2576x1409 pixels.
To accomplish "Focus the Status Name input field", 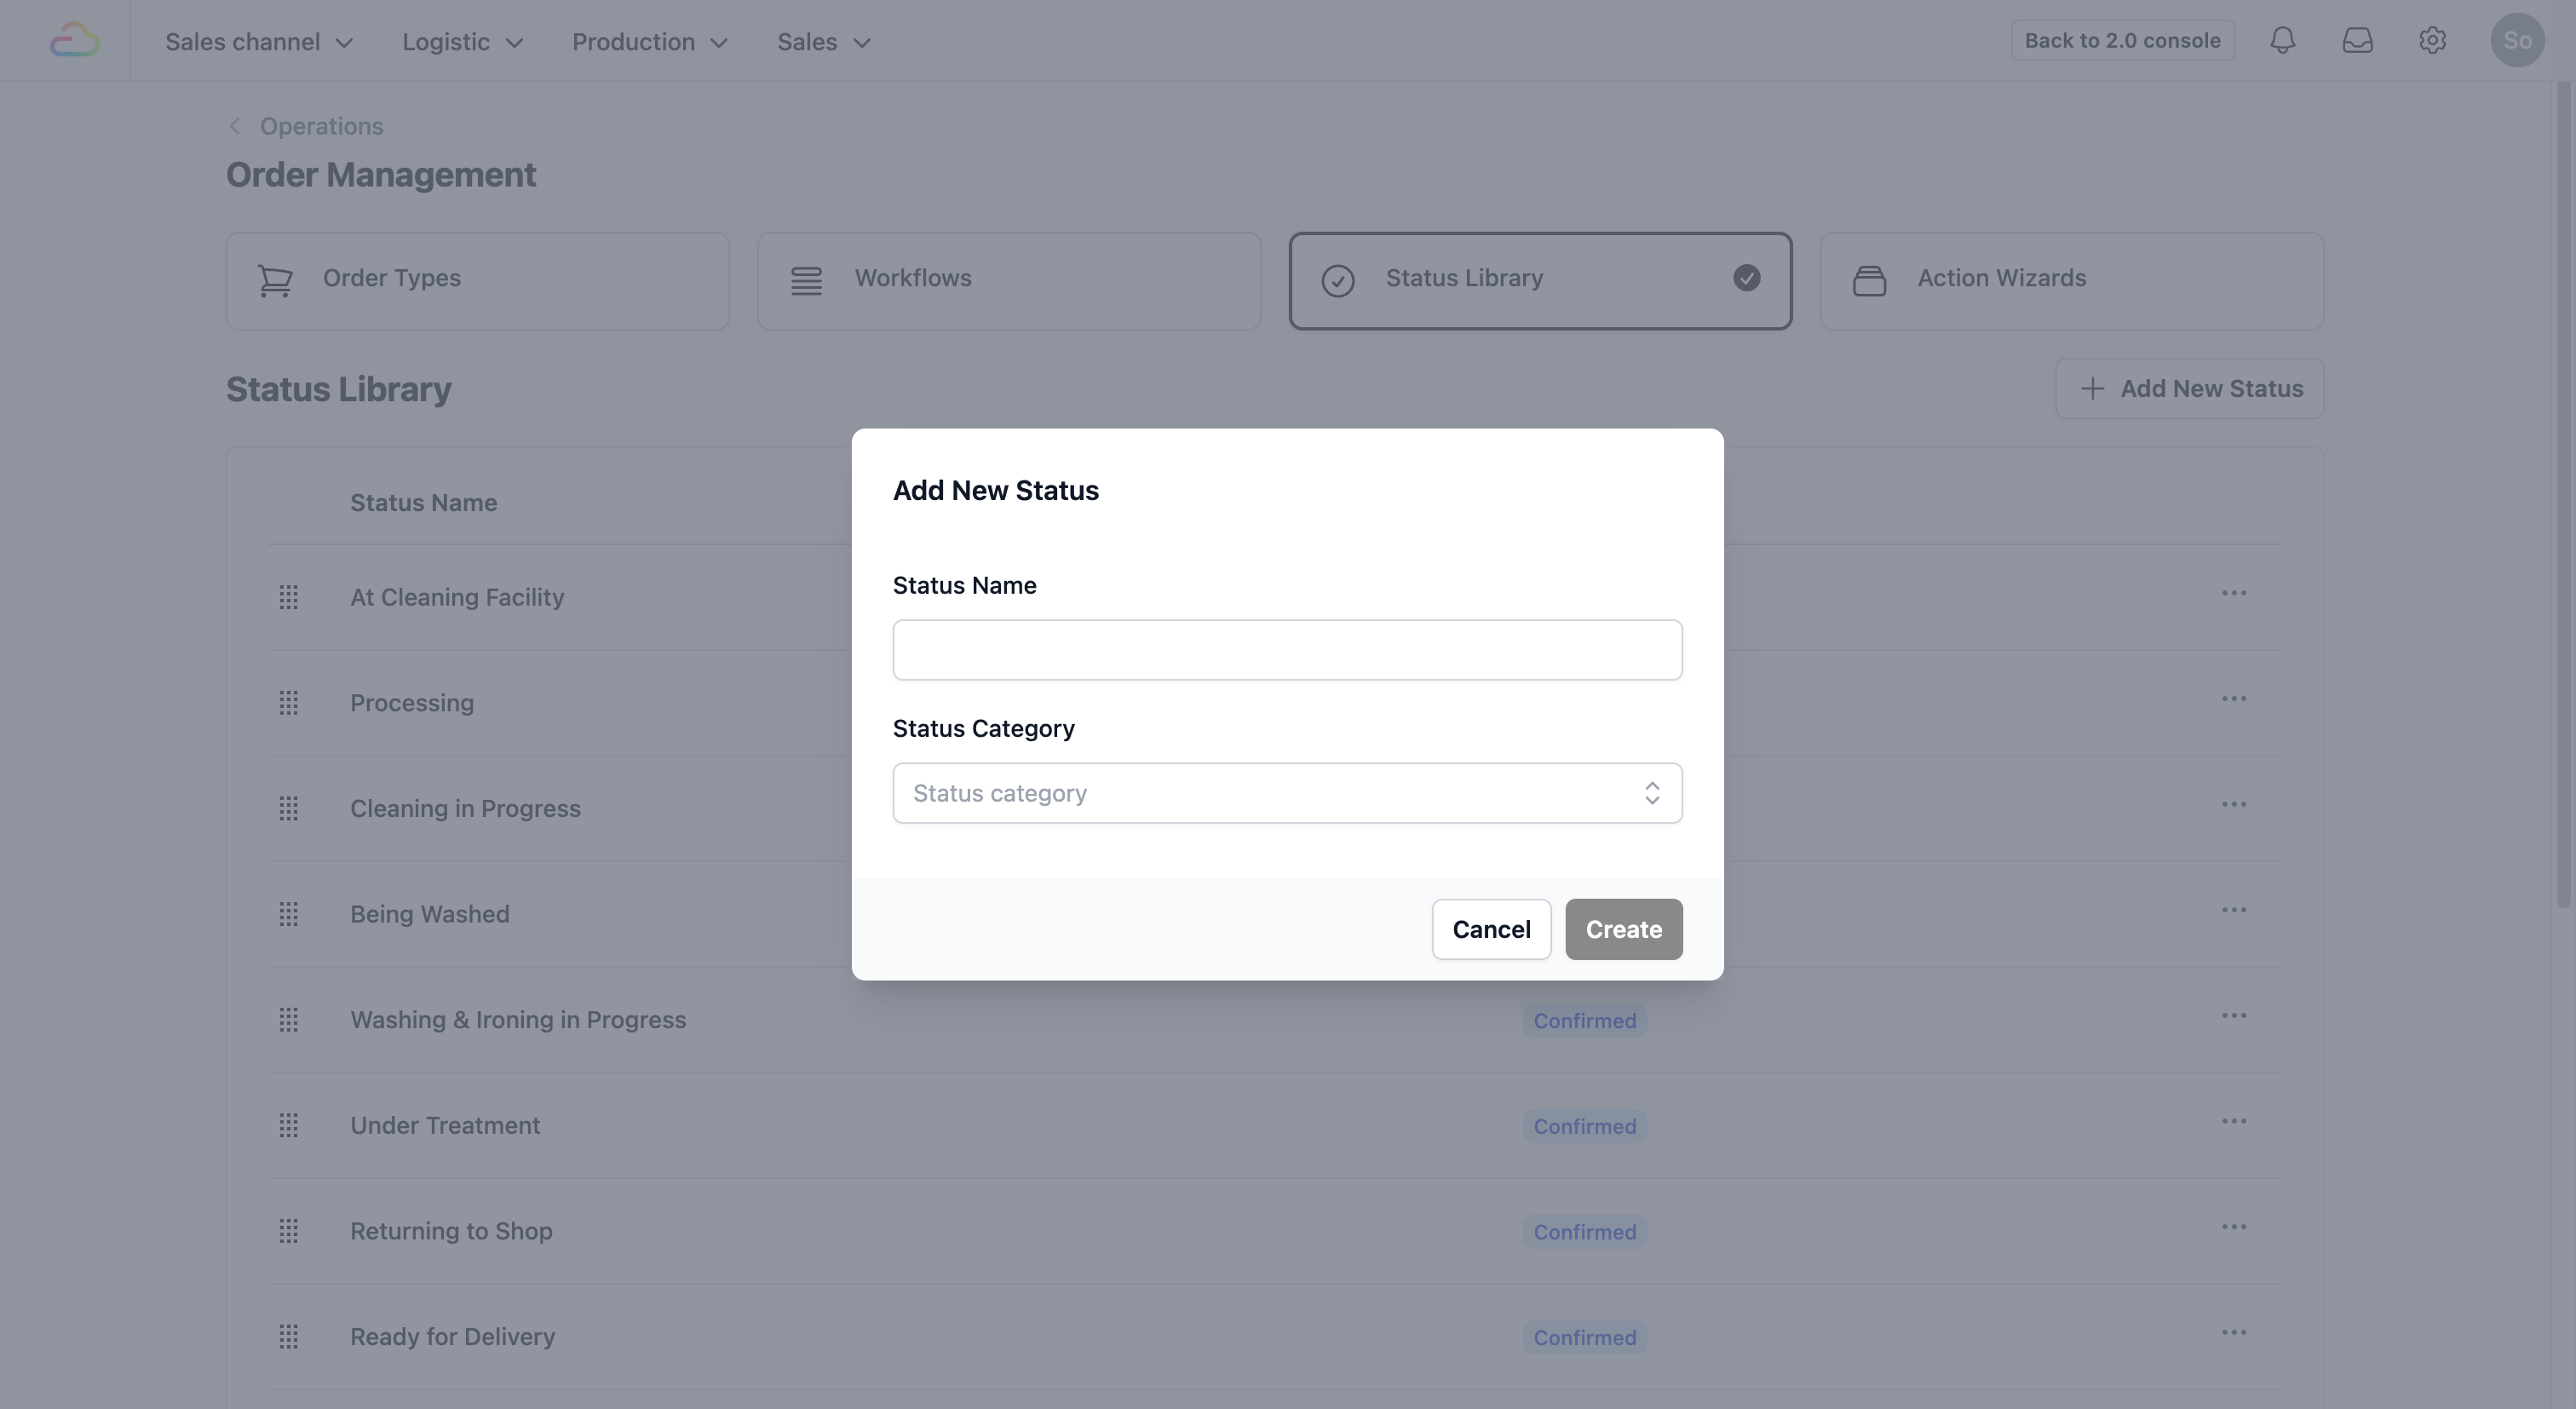I will 1286,650.
